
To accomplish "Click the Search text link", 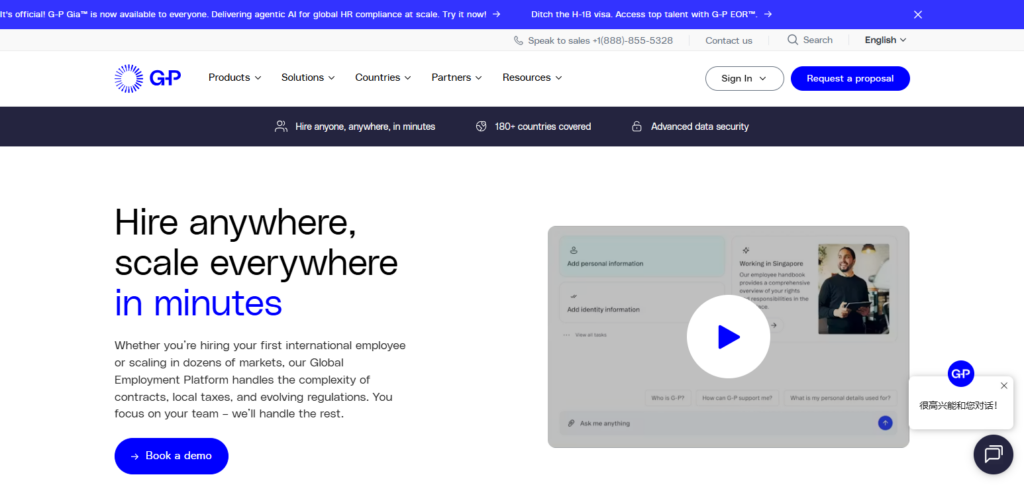I will pos(818,40).
